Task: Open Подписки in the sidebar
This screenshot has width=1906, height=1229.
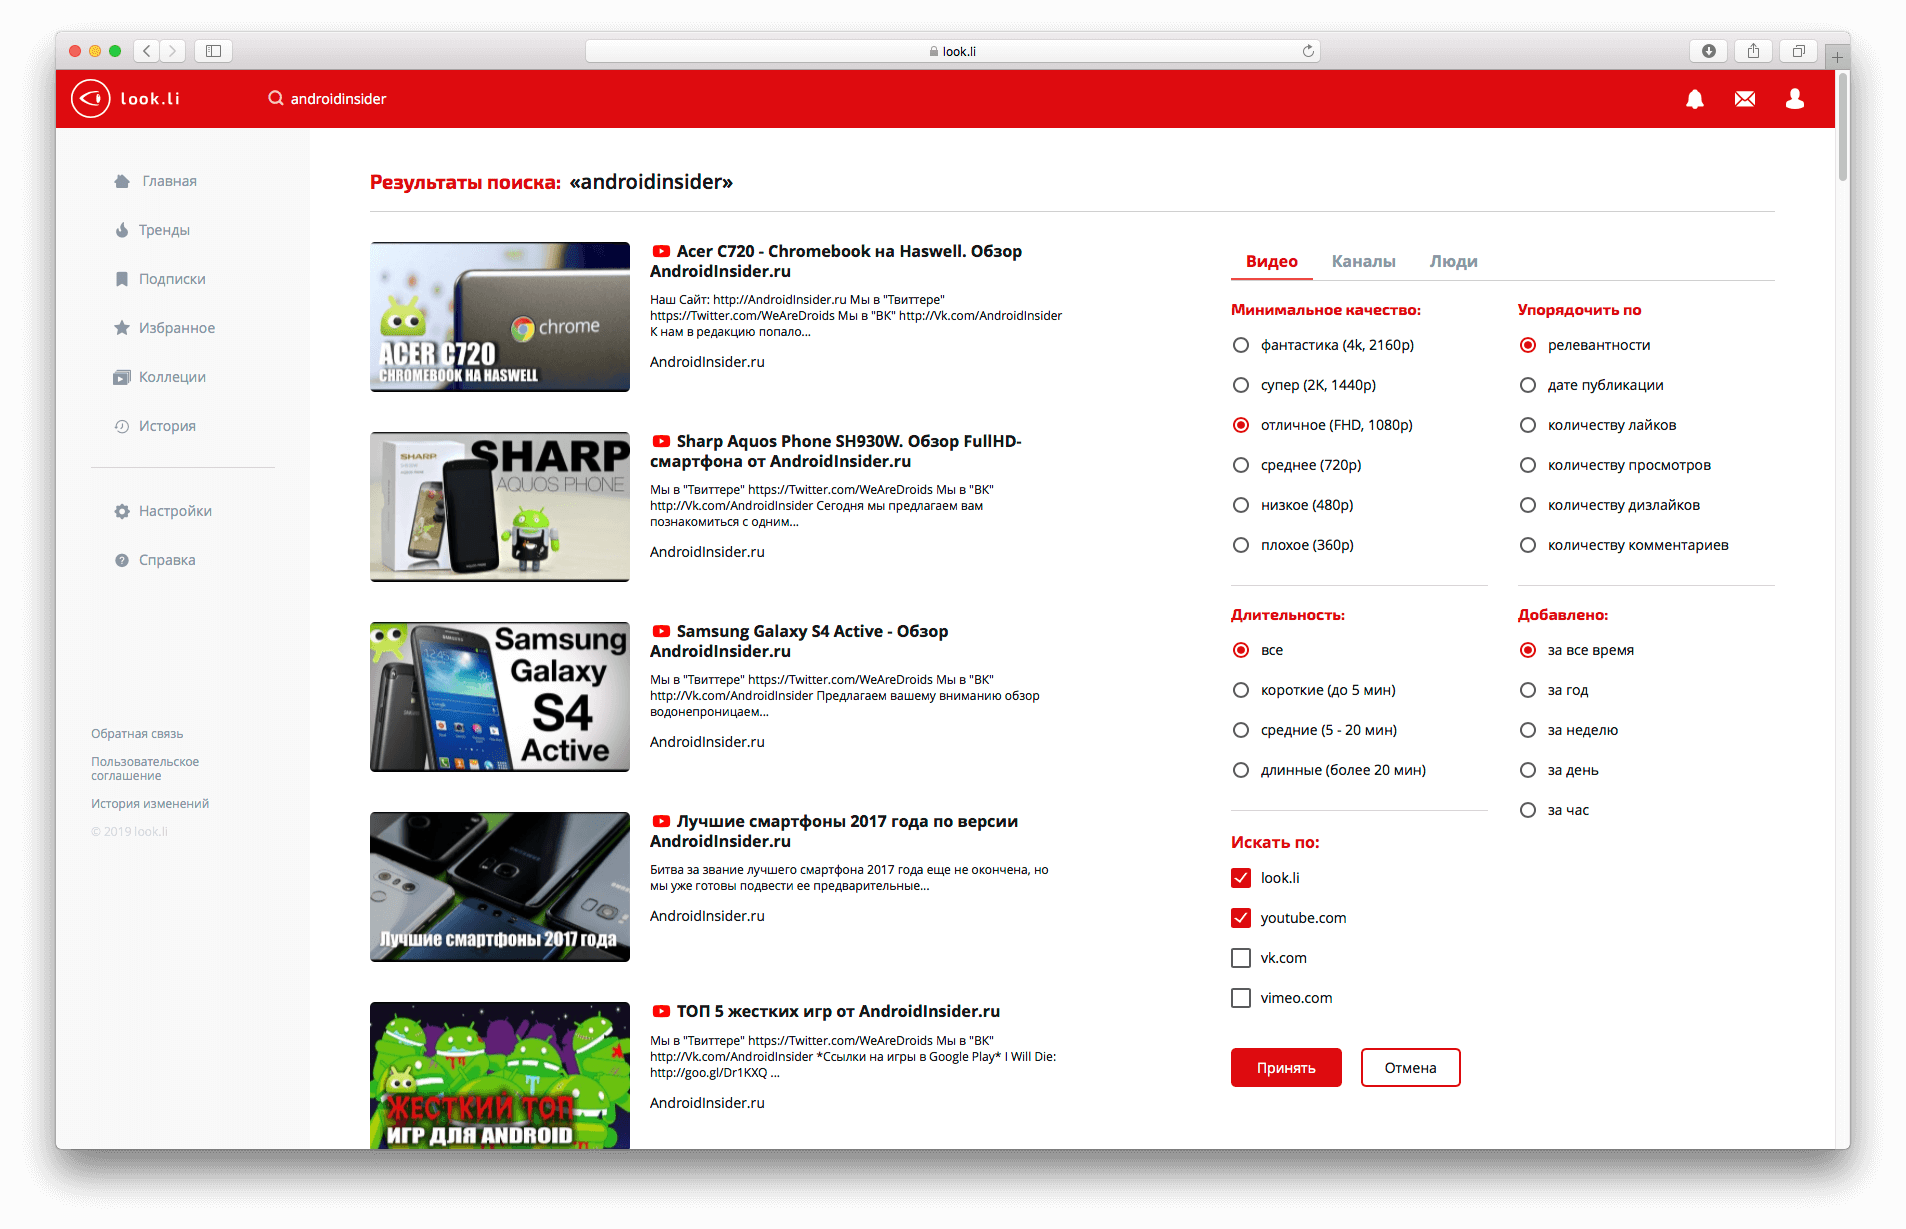Action: pos(172,279)
